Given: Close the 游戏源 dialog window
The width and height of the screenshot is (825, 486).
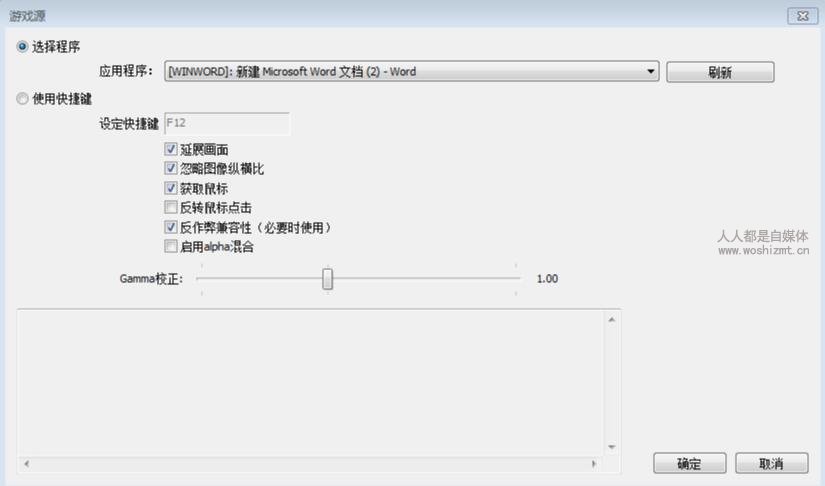Looking at the screenshot, I should [802, 16].
